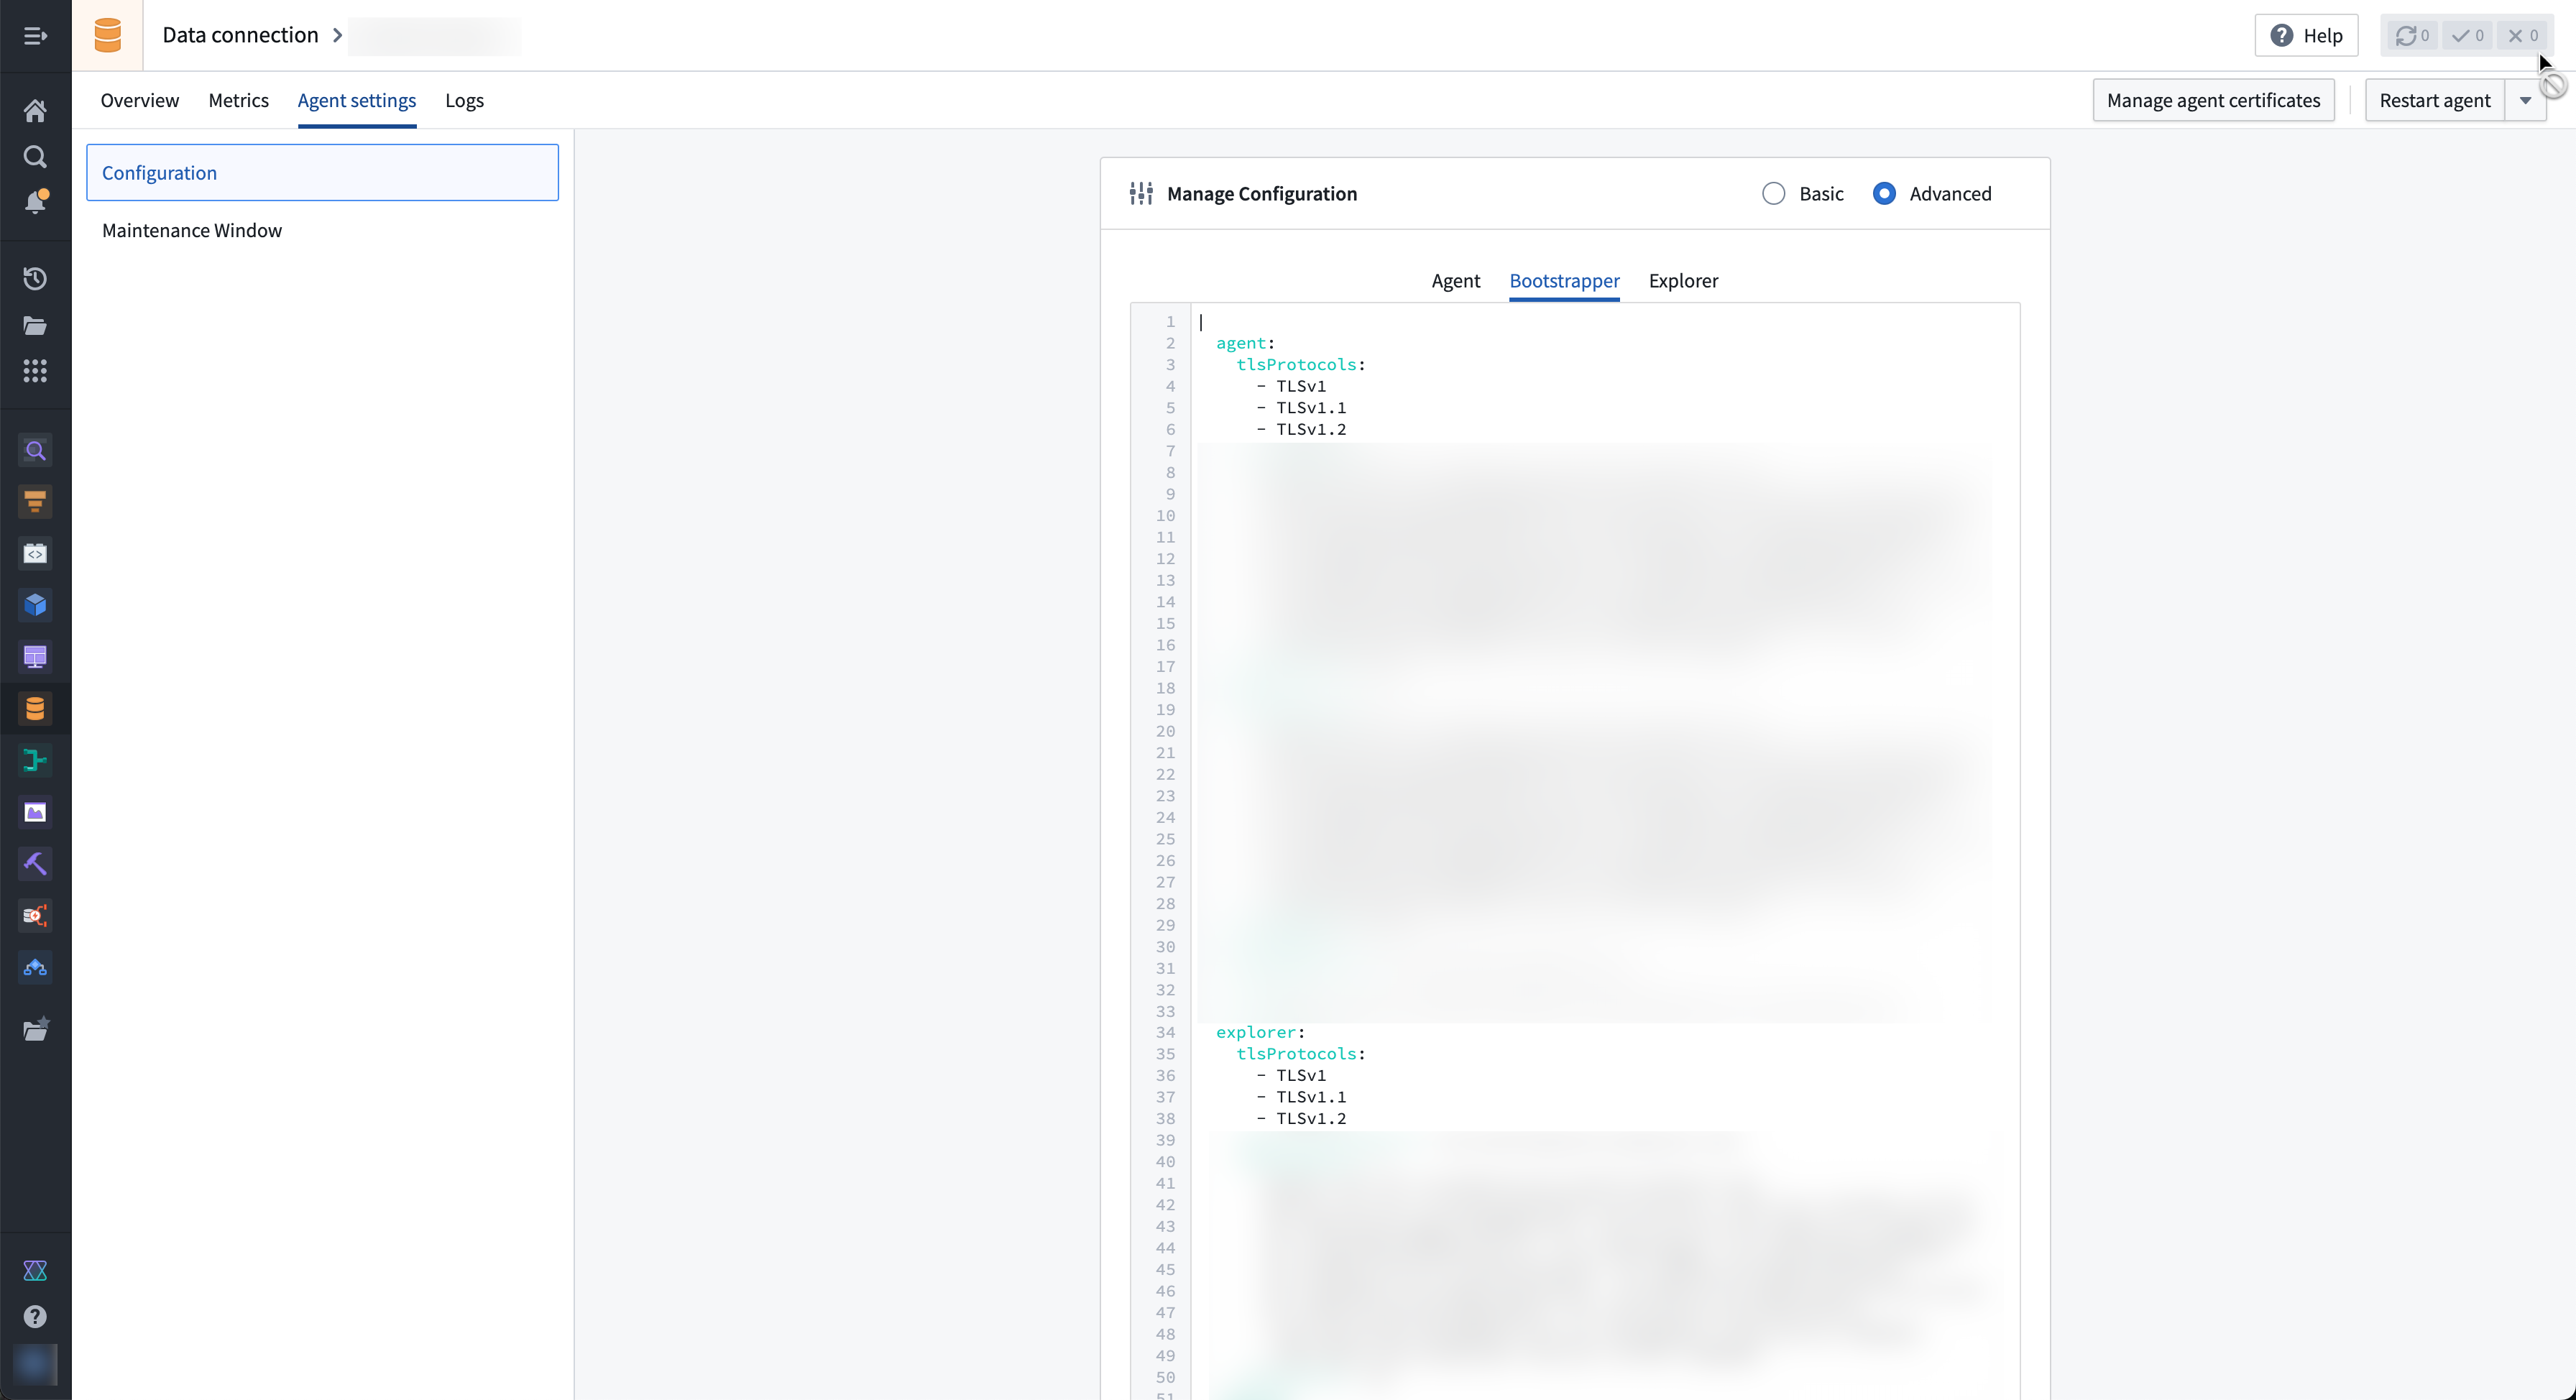The image size is (2576, 1400).
Task: Click the user avatar at sidebar bottom
Action: click(x=35, y=1365)
